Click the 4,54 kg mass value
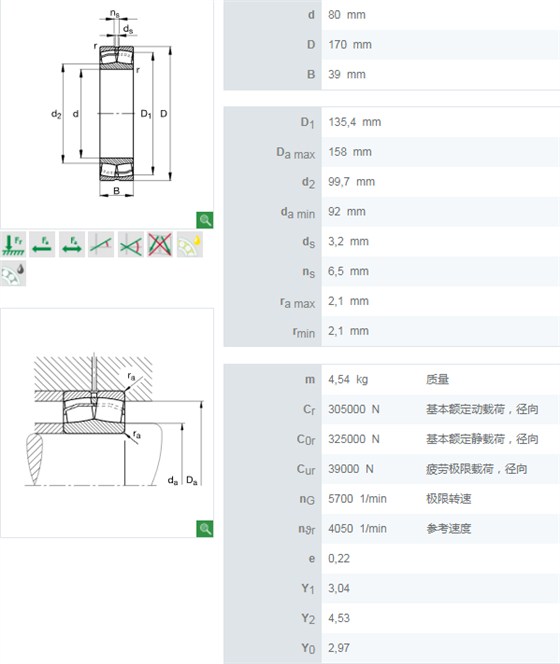Image resolution: width=560 pixels, height=664 pixels. pos(348,379)
